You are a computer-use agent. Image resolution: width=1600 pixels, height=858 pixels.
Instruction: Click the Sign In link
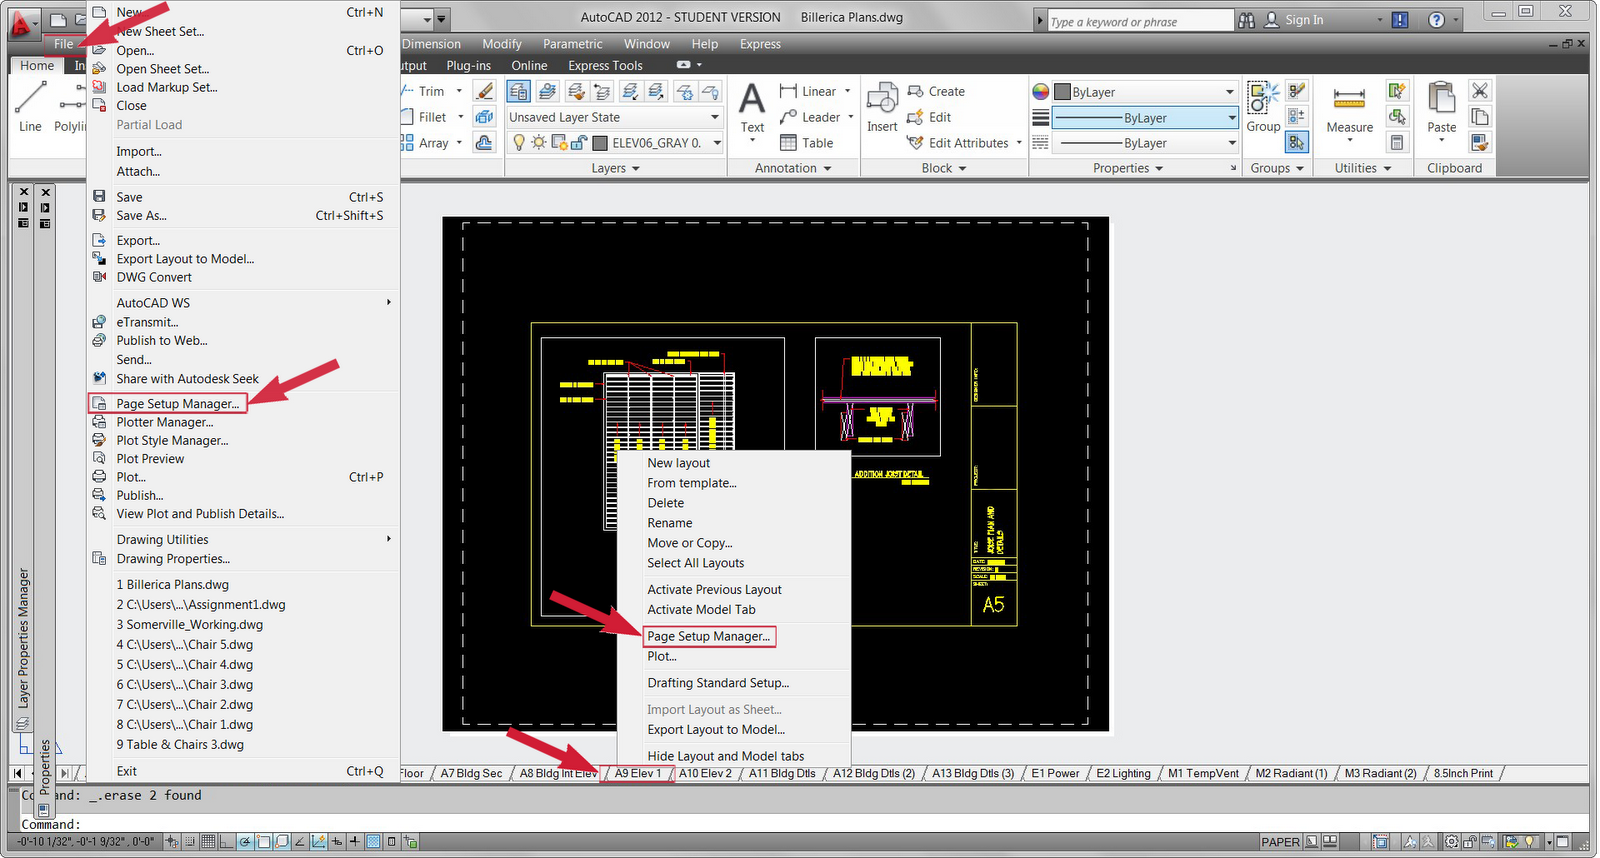(1304, 20)
